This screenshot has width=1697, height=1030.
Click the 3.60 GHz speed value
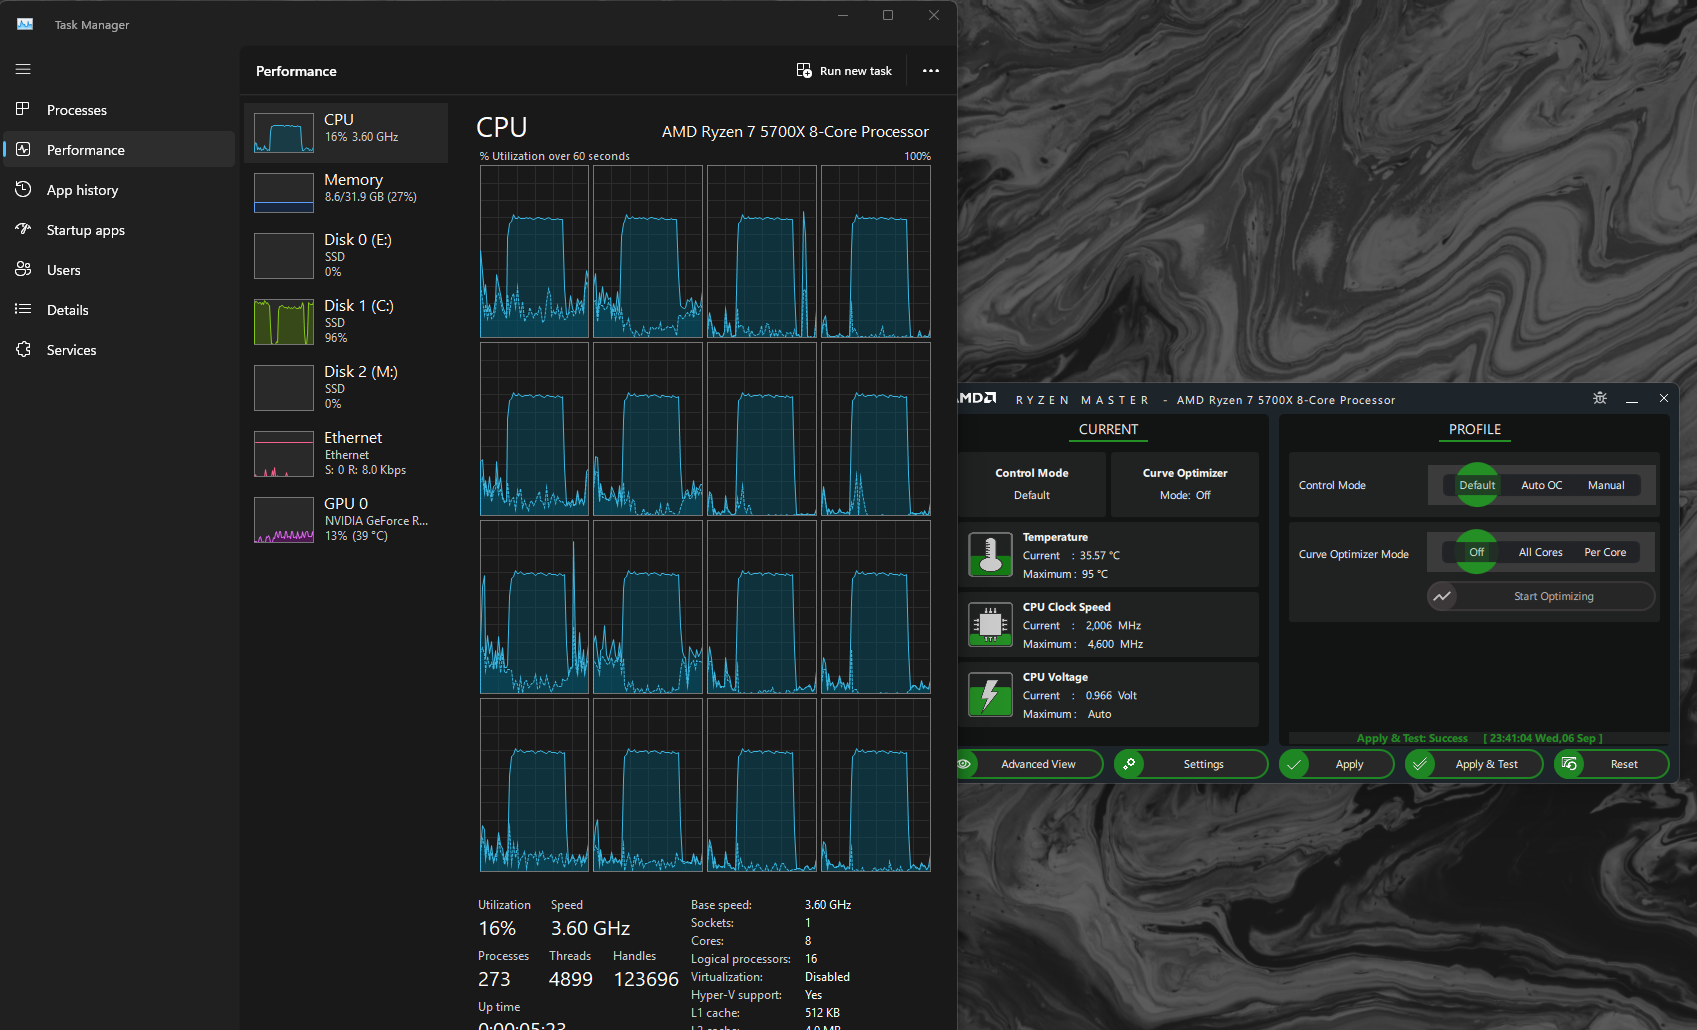point(590,928)
